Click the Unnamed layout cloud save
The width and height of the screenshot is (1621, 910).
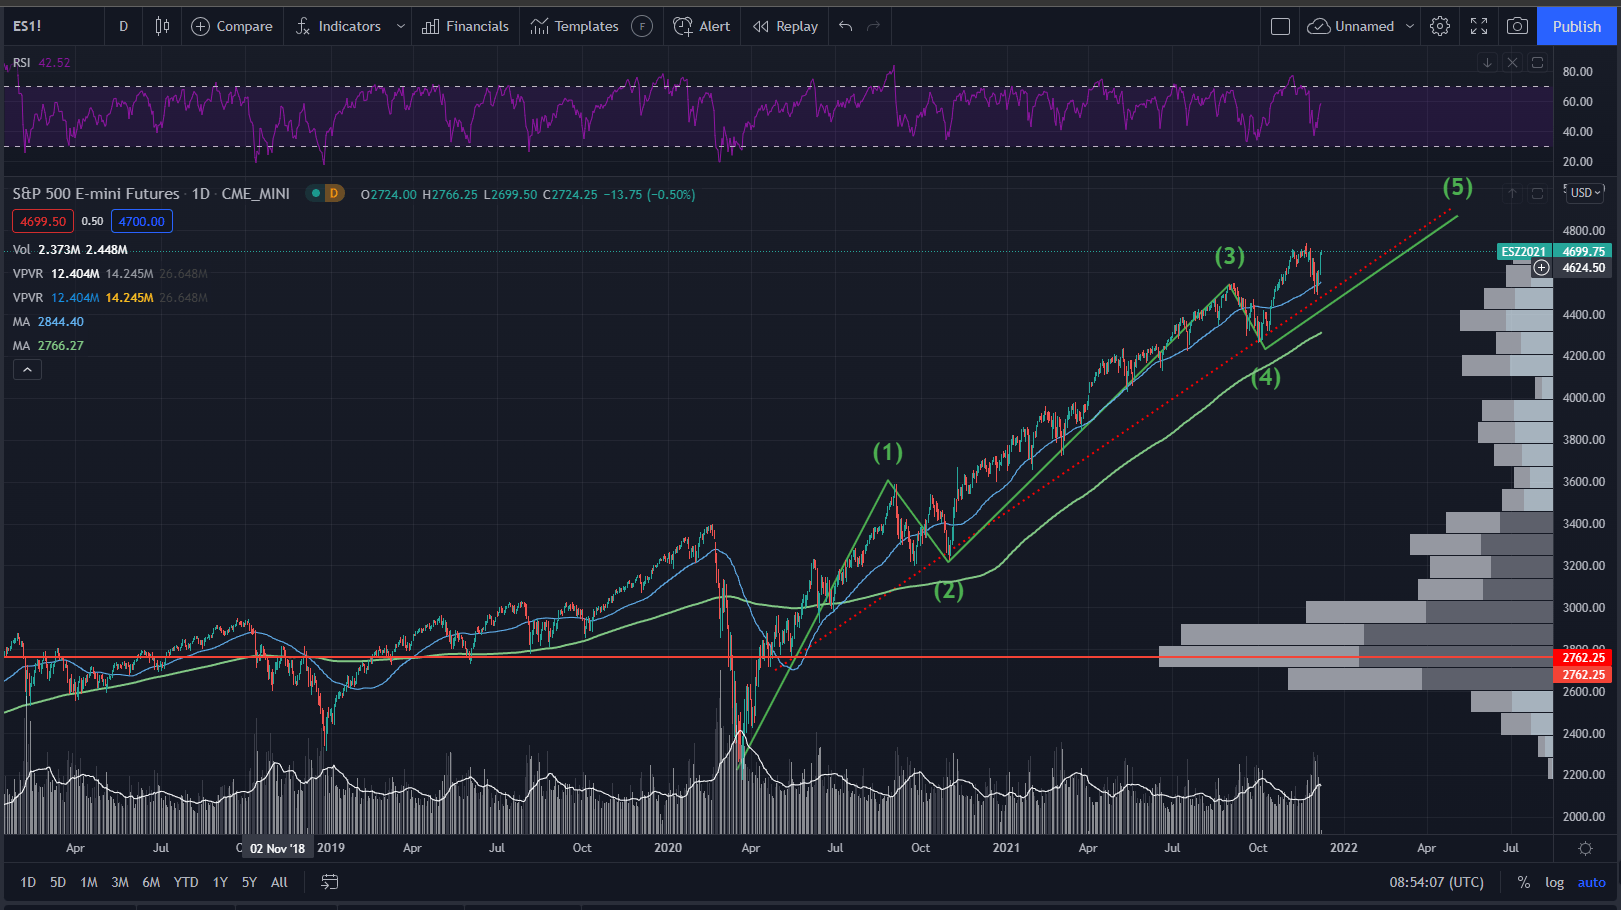tap(1351, 26)
